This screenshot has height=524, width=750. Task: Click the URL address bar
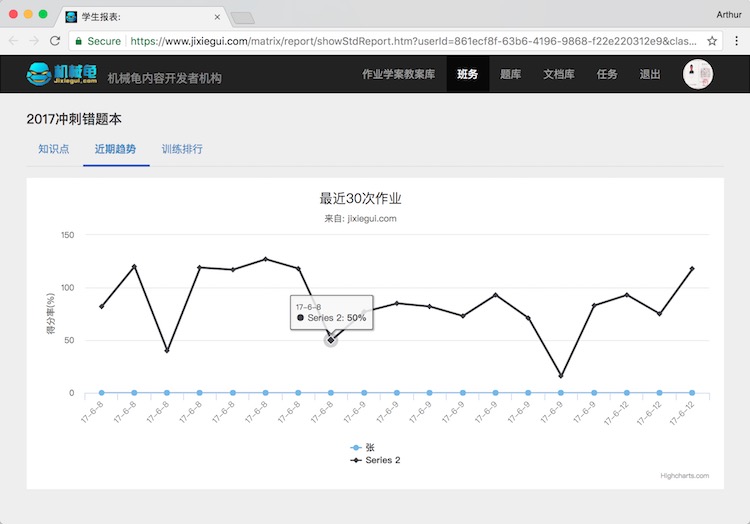coord(400,41)
